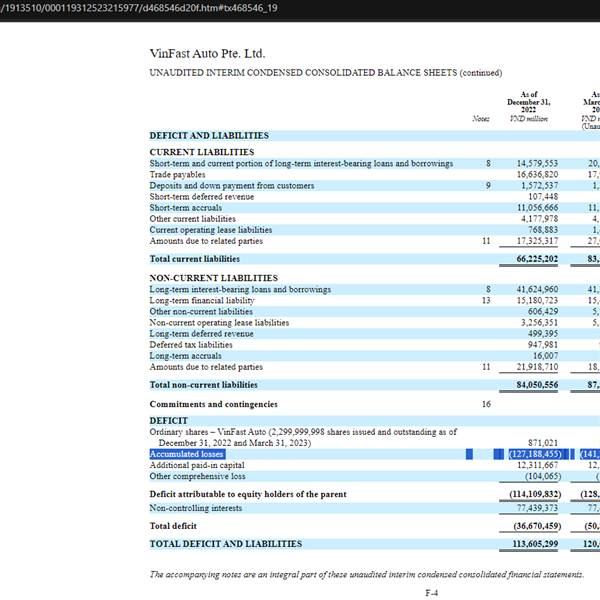Click the value 947,981

pyautogui.click(x=543, y=345)
